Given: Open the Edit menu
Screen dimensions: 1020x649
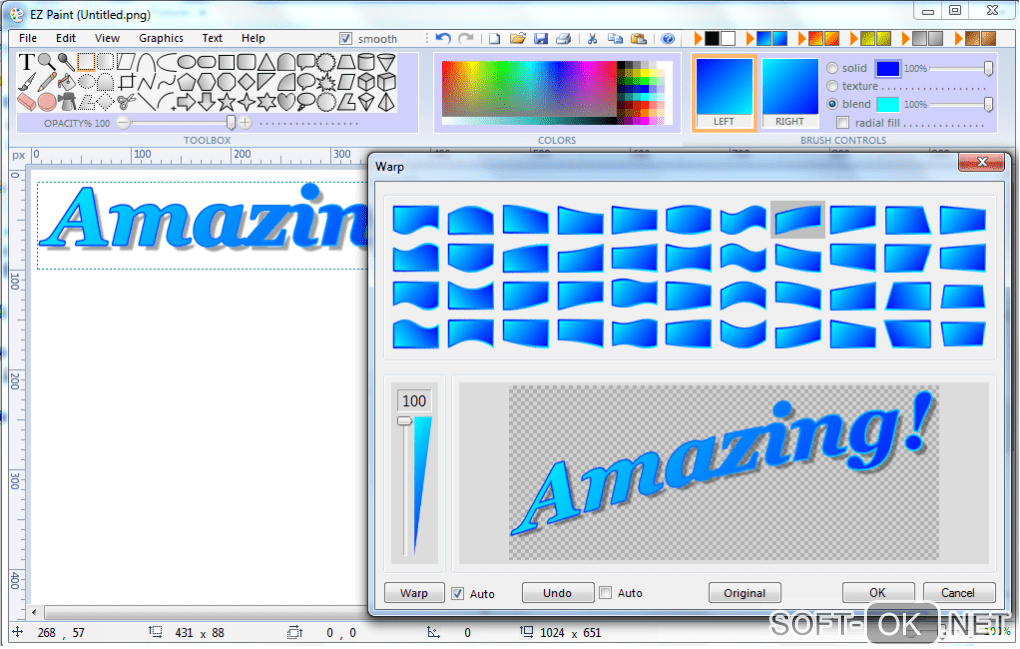Looking at the screenshot, I should coord(66,38).
